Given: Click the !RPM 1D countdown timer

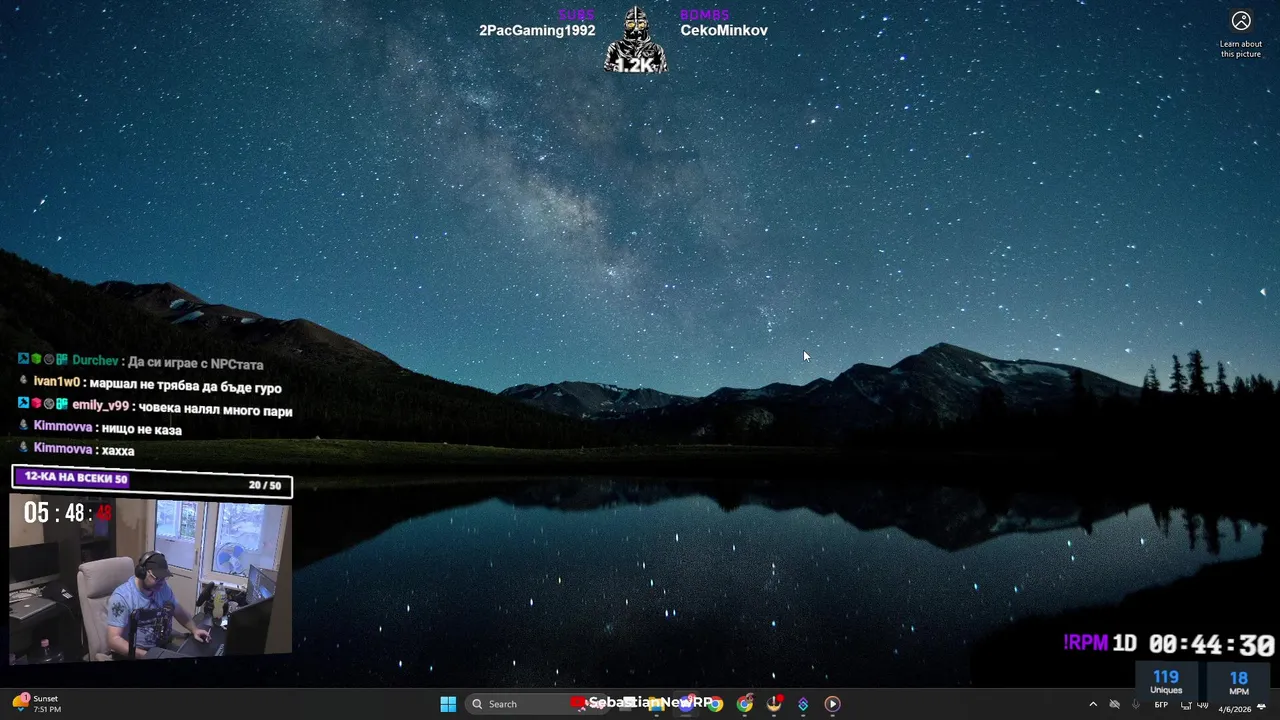Looking at the screenshot, I should coord(1169,645).
